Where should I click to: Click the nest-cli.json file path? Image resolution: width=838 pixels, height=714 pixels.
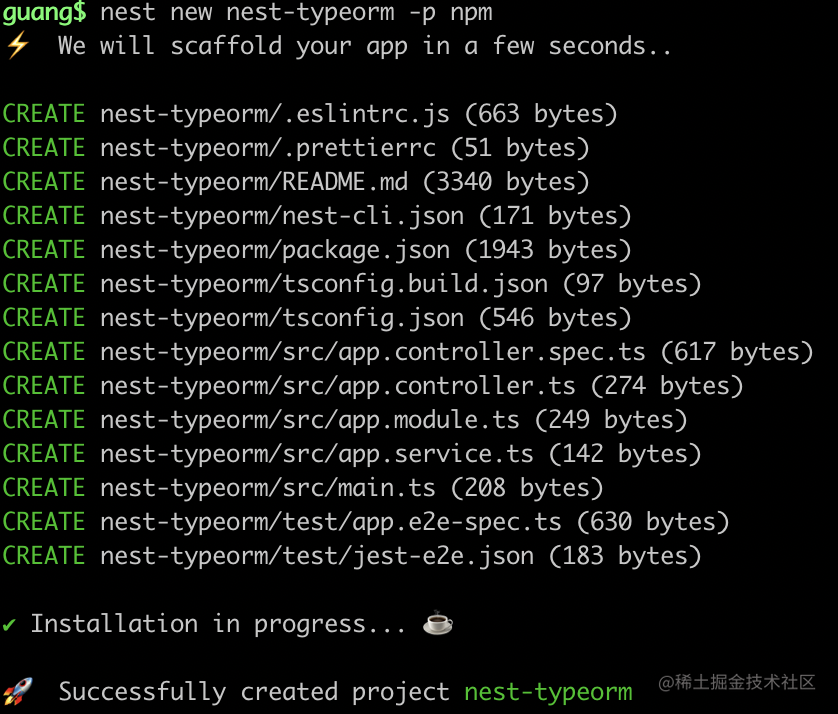[x=282, y=216]
